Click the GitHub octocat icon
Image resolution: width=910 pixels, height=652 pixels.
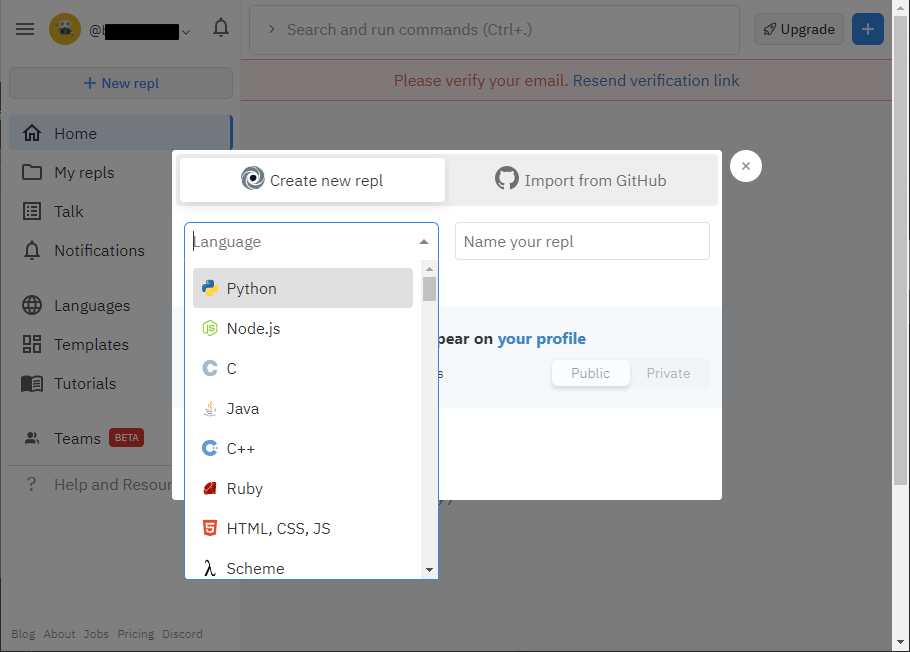click(507, 178)
